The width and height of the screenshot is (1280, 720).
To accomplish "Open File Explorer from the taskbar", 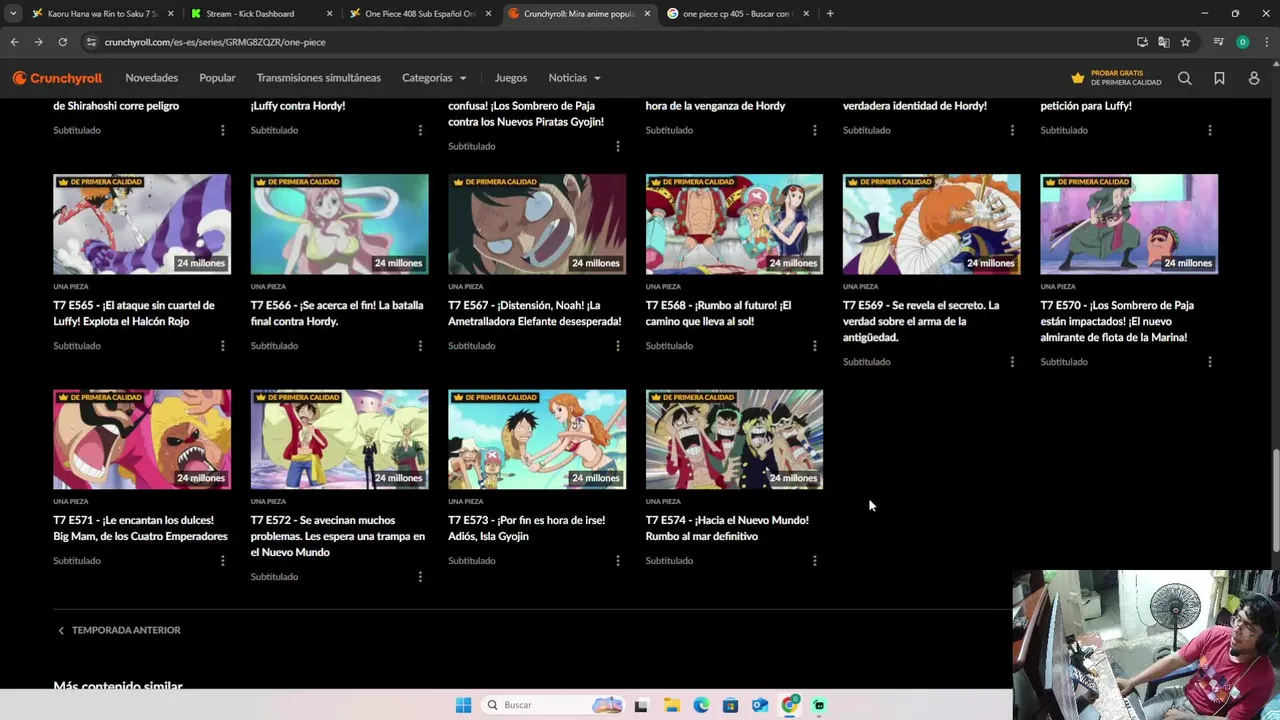I will 671,705.
